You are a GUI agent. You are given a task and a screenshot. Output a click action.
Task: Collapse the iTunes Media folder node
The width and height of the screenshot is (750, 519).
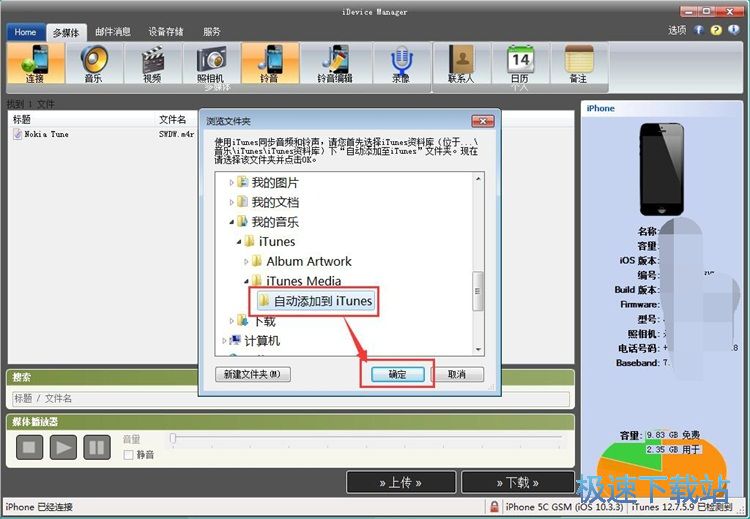[246, 281]
